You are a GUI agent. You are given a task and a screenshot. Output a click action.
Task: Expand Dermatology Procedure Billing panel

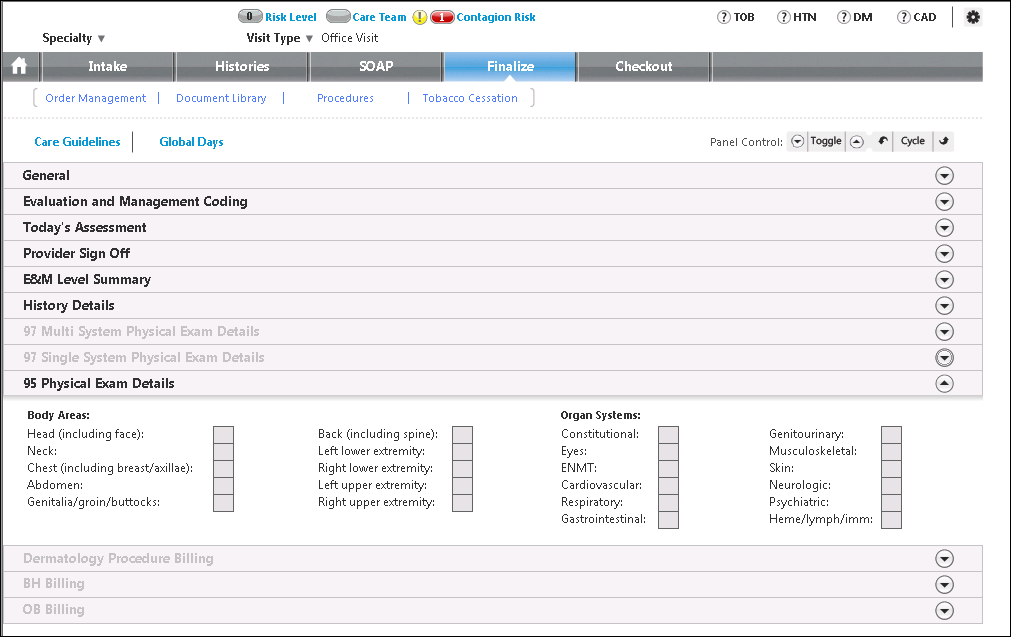[945, 559]
